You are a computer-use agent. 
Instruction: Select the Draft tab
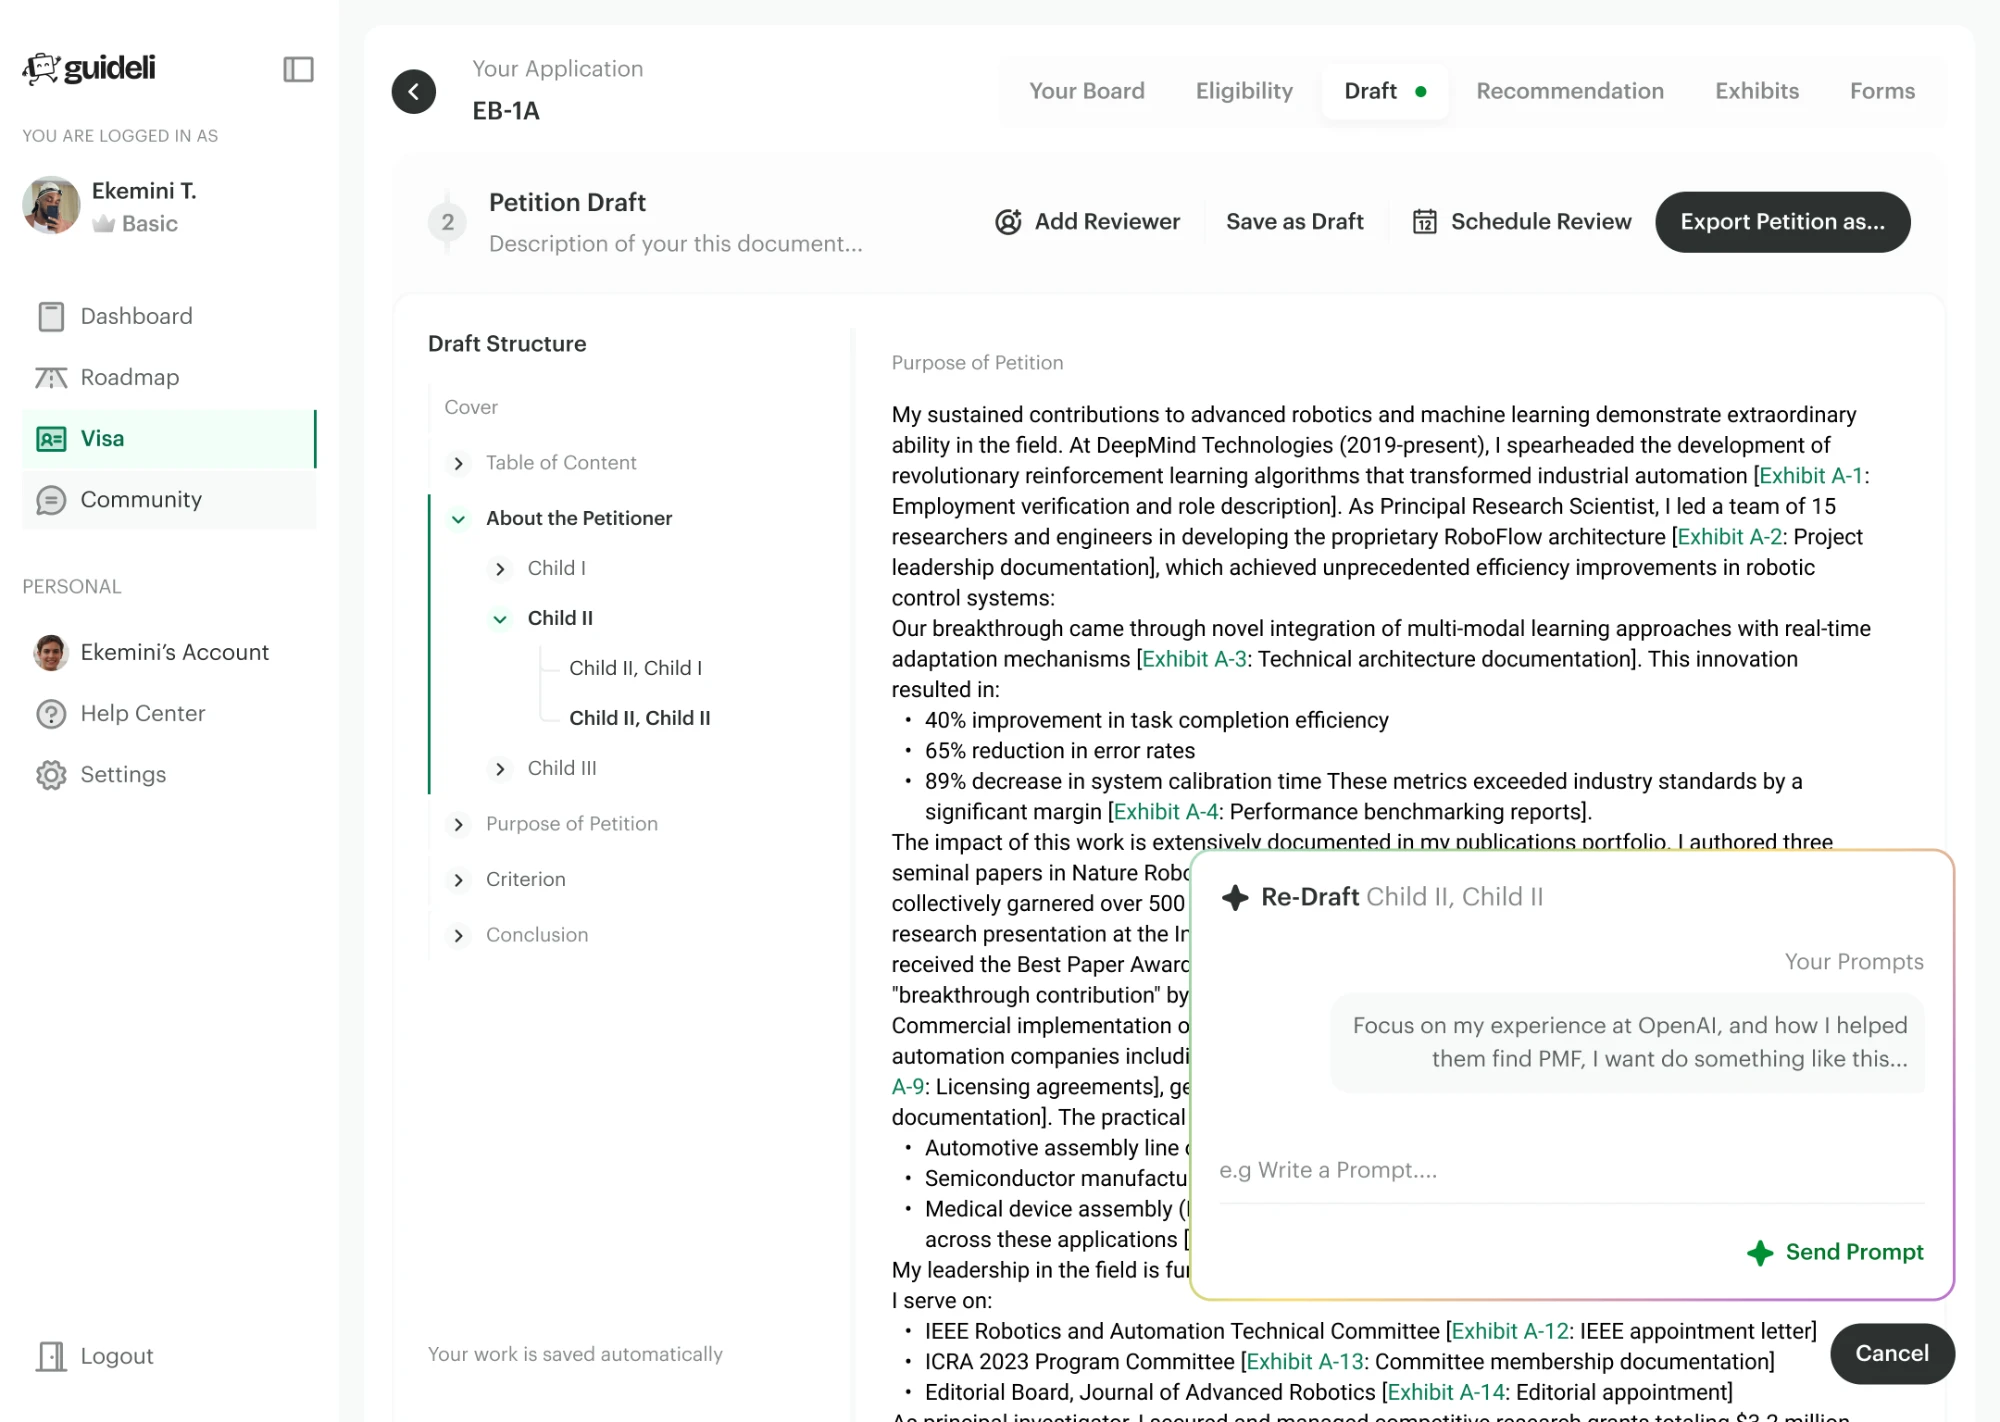coord(1385,91)
